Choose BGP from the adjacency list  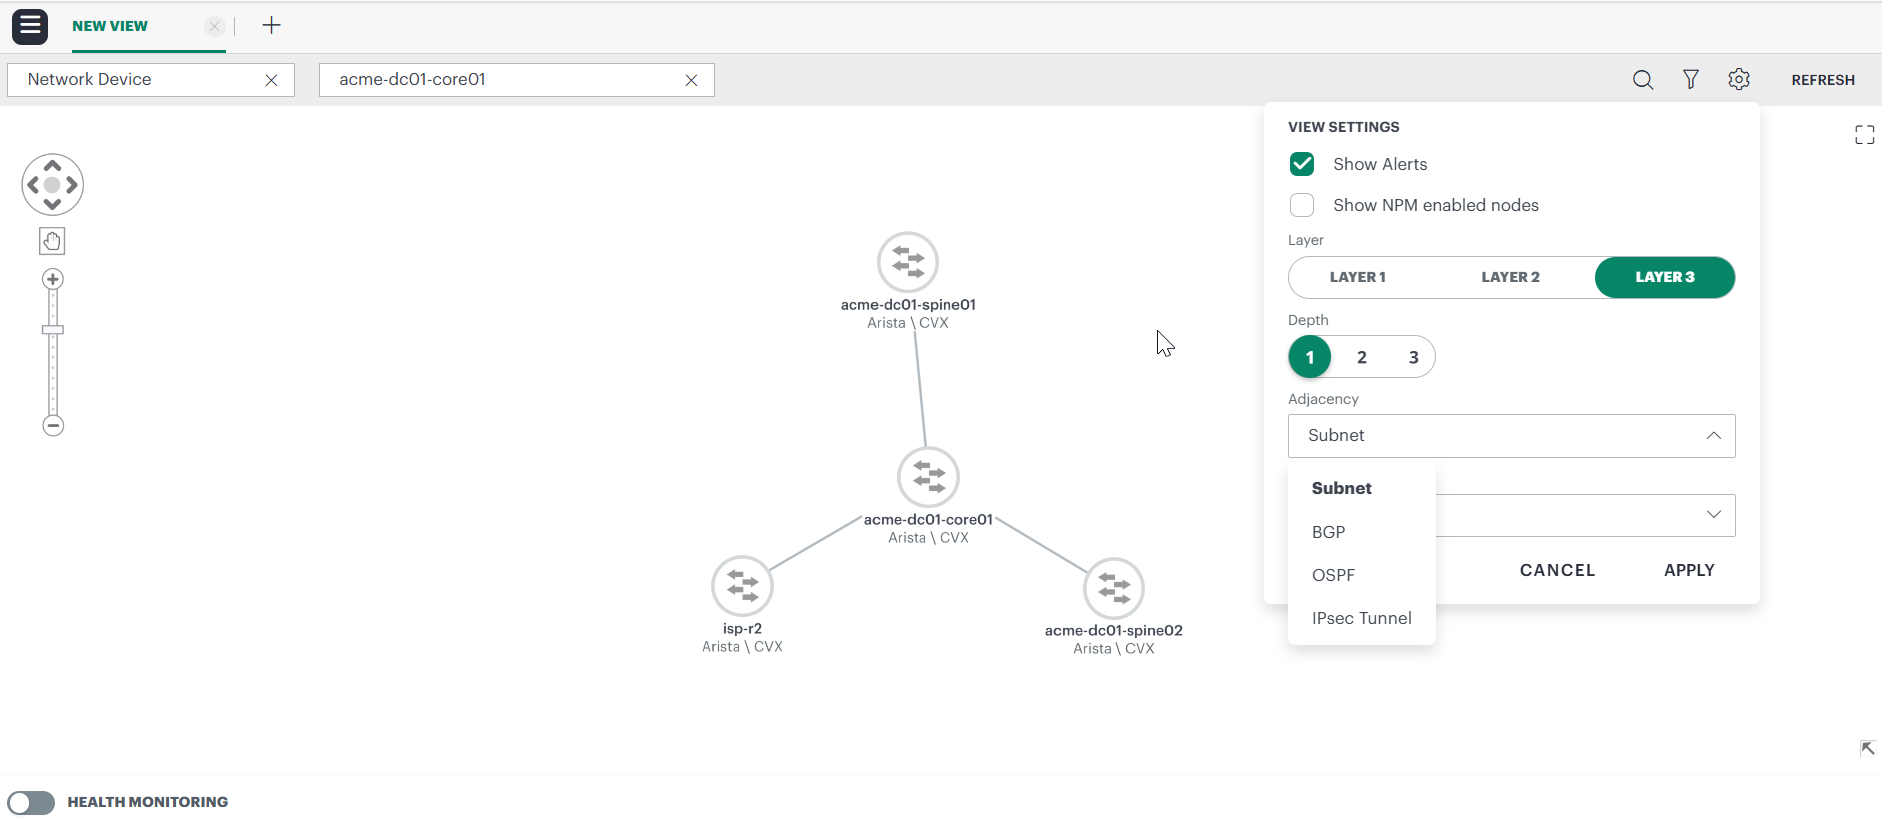coord(1328,532)
